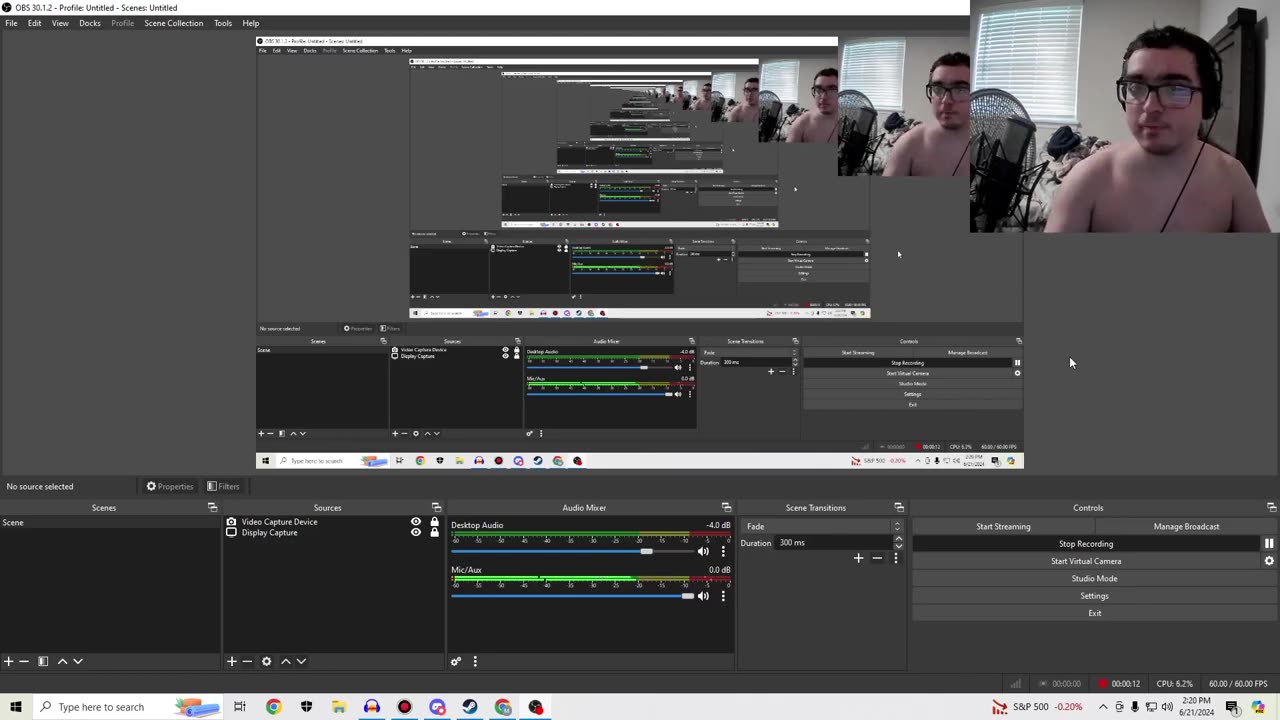Open source Properties button

pos(170,486)
